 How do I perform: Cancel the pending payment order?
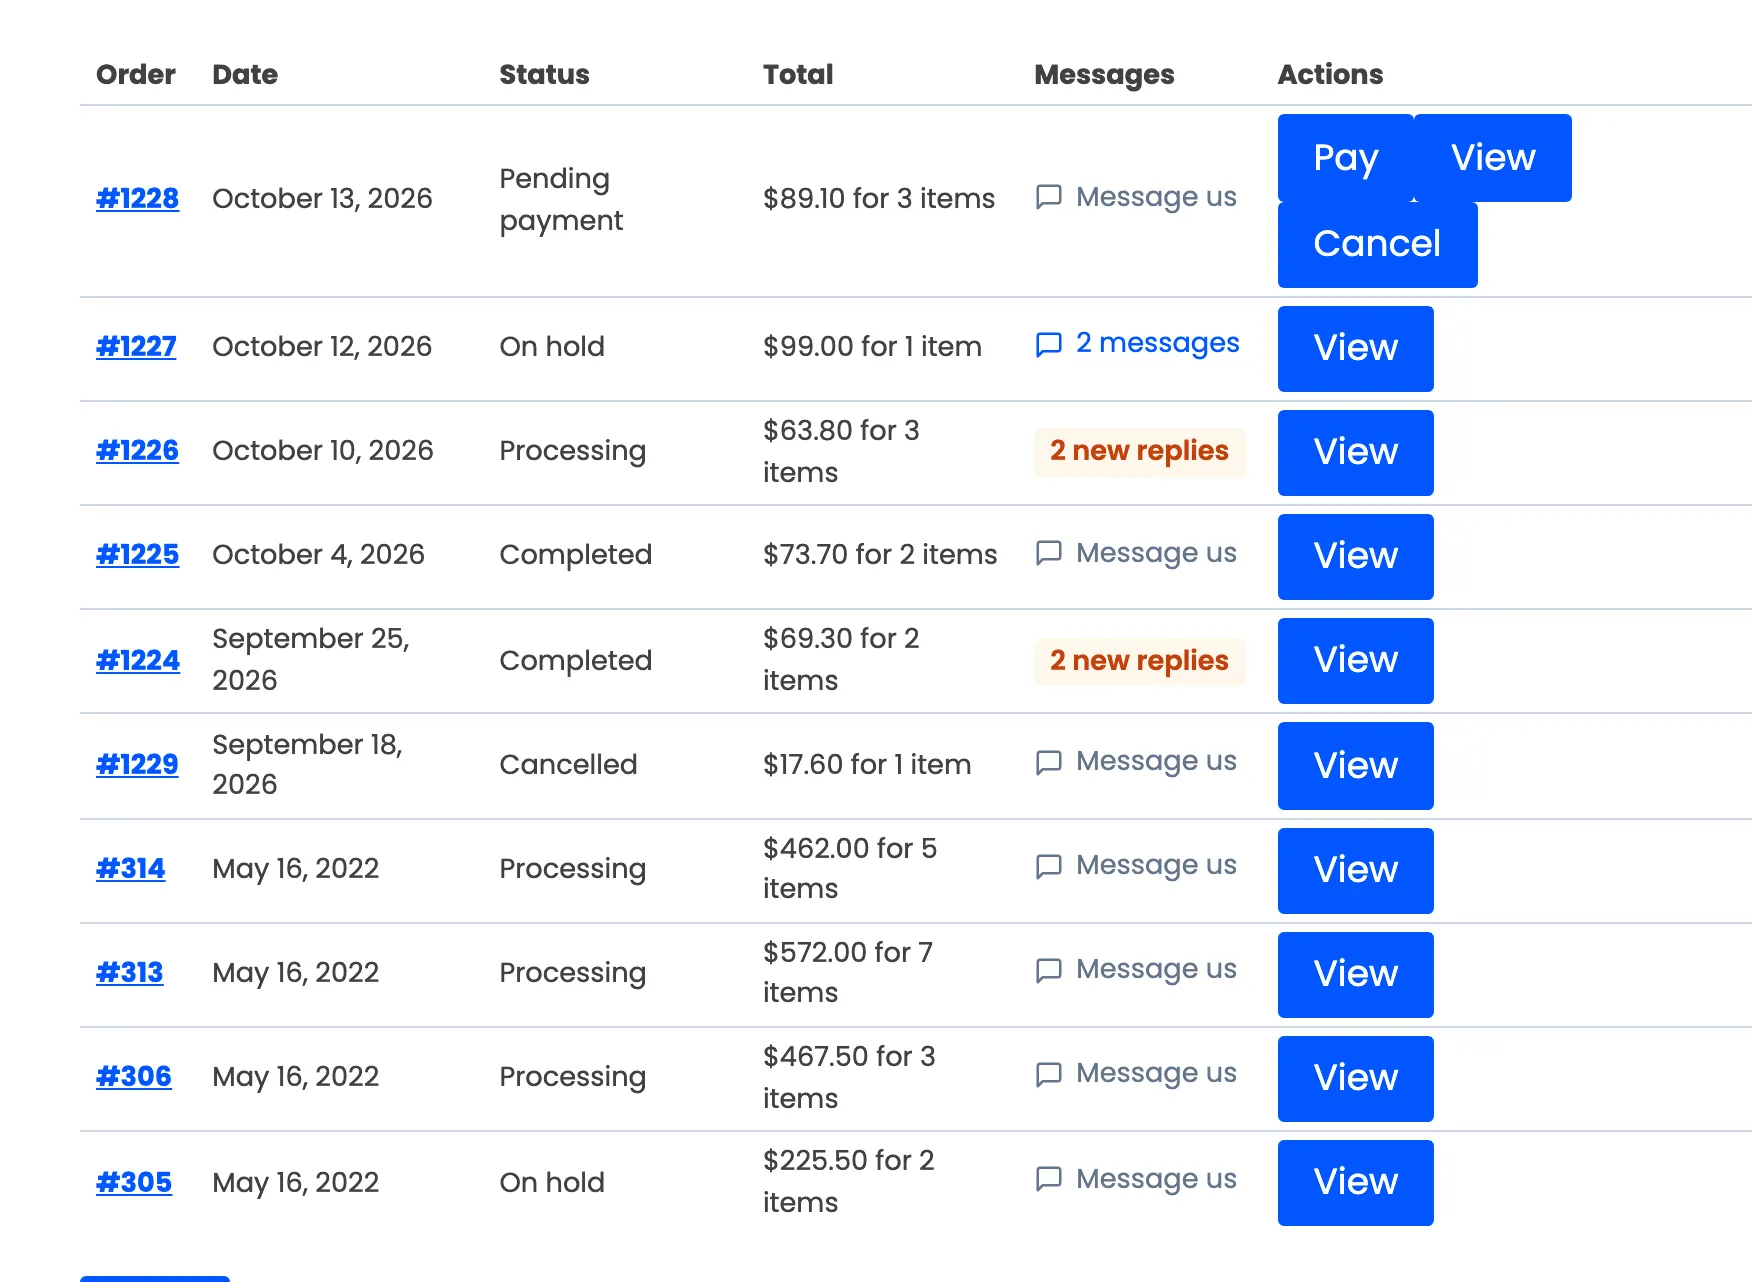(1377, 244)
